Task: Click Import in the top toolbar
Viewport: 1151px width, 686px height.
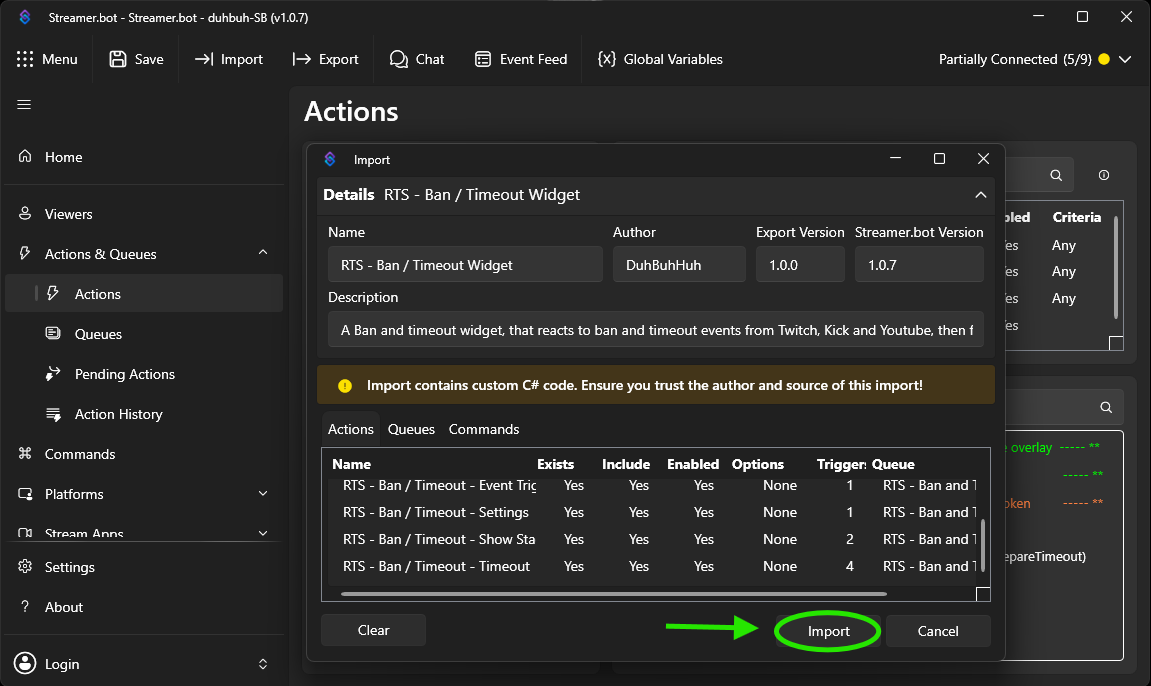Action: click(x=229, y=59)
